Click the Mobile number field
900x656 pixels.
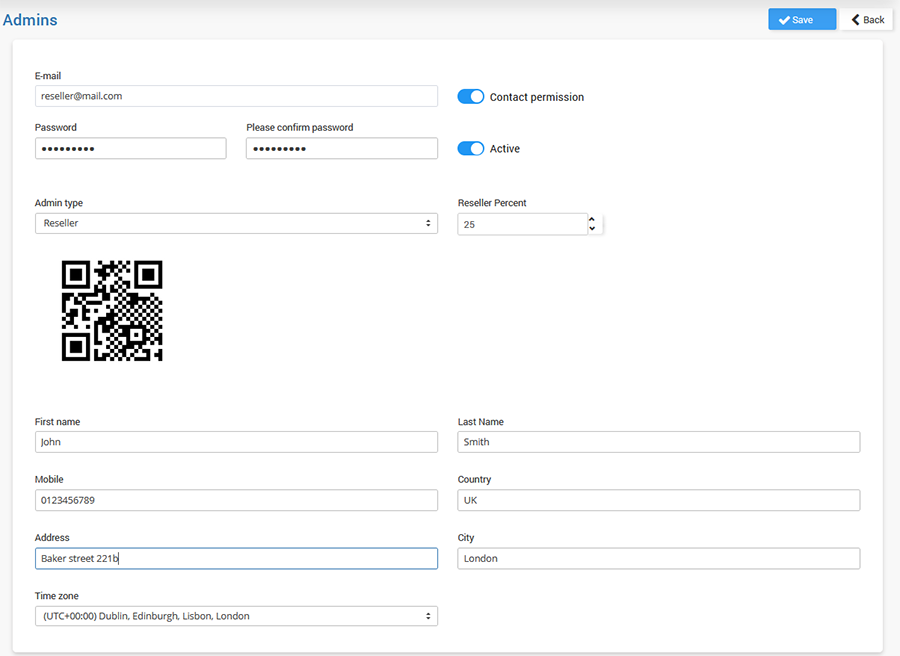pyautogui.click(x=236, y=500)
